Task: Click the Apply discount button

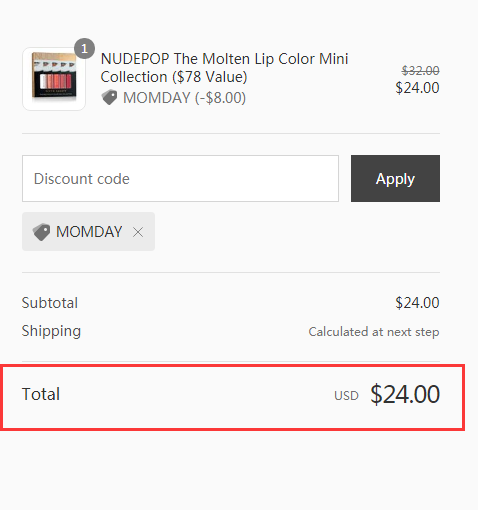Action: (395, 178)
